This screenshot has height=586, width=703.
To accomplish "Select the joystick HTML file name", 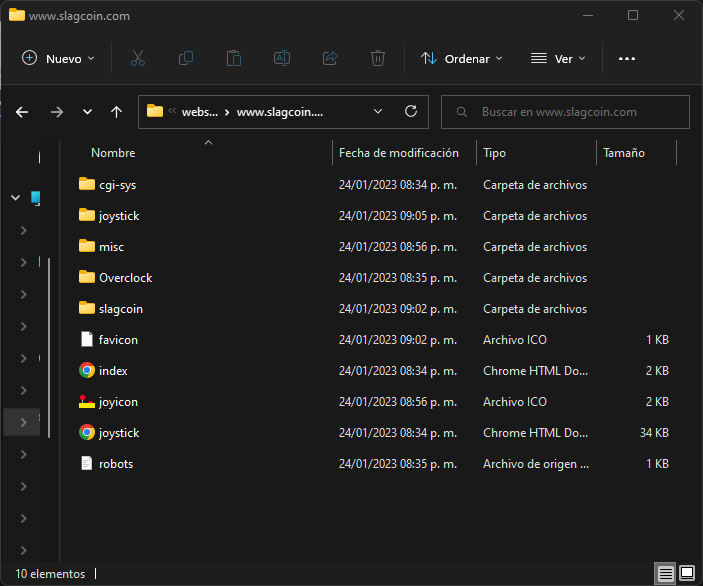I will [119, 433].
